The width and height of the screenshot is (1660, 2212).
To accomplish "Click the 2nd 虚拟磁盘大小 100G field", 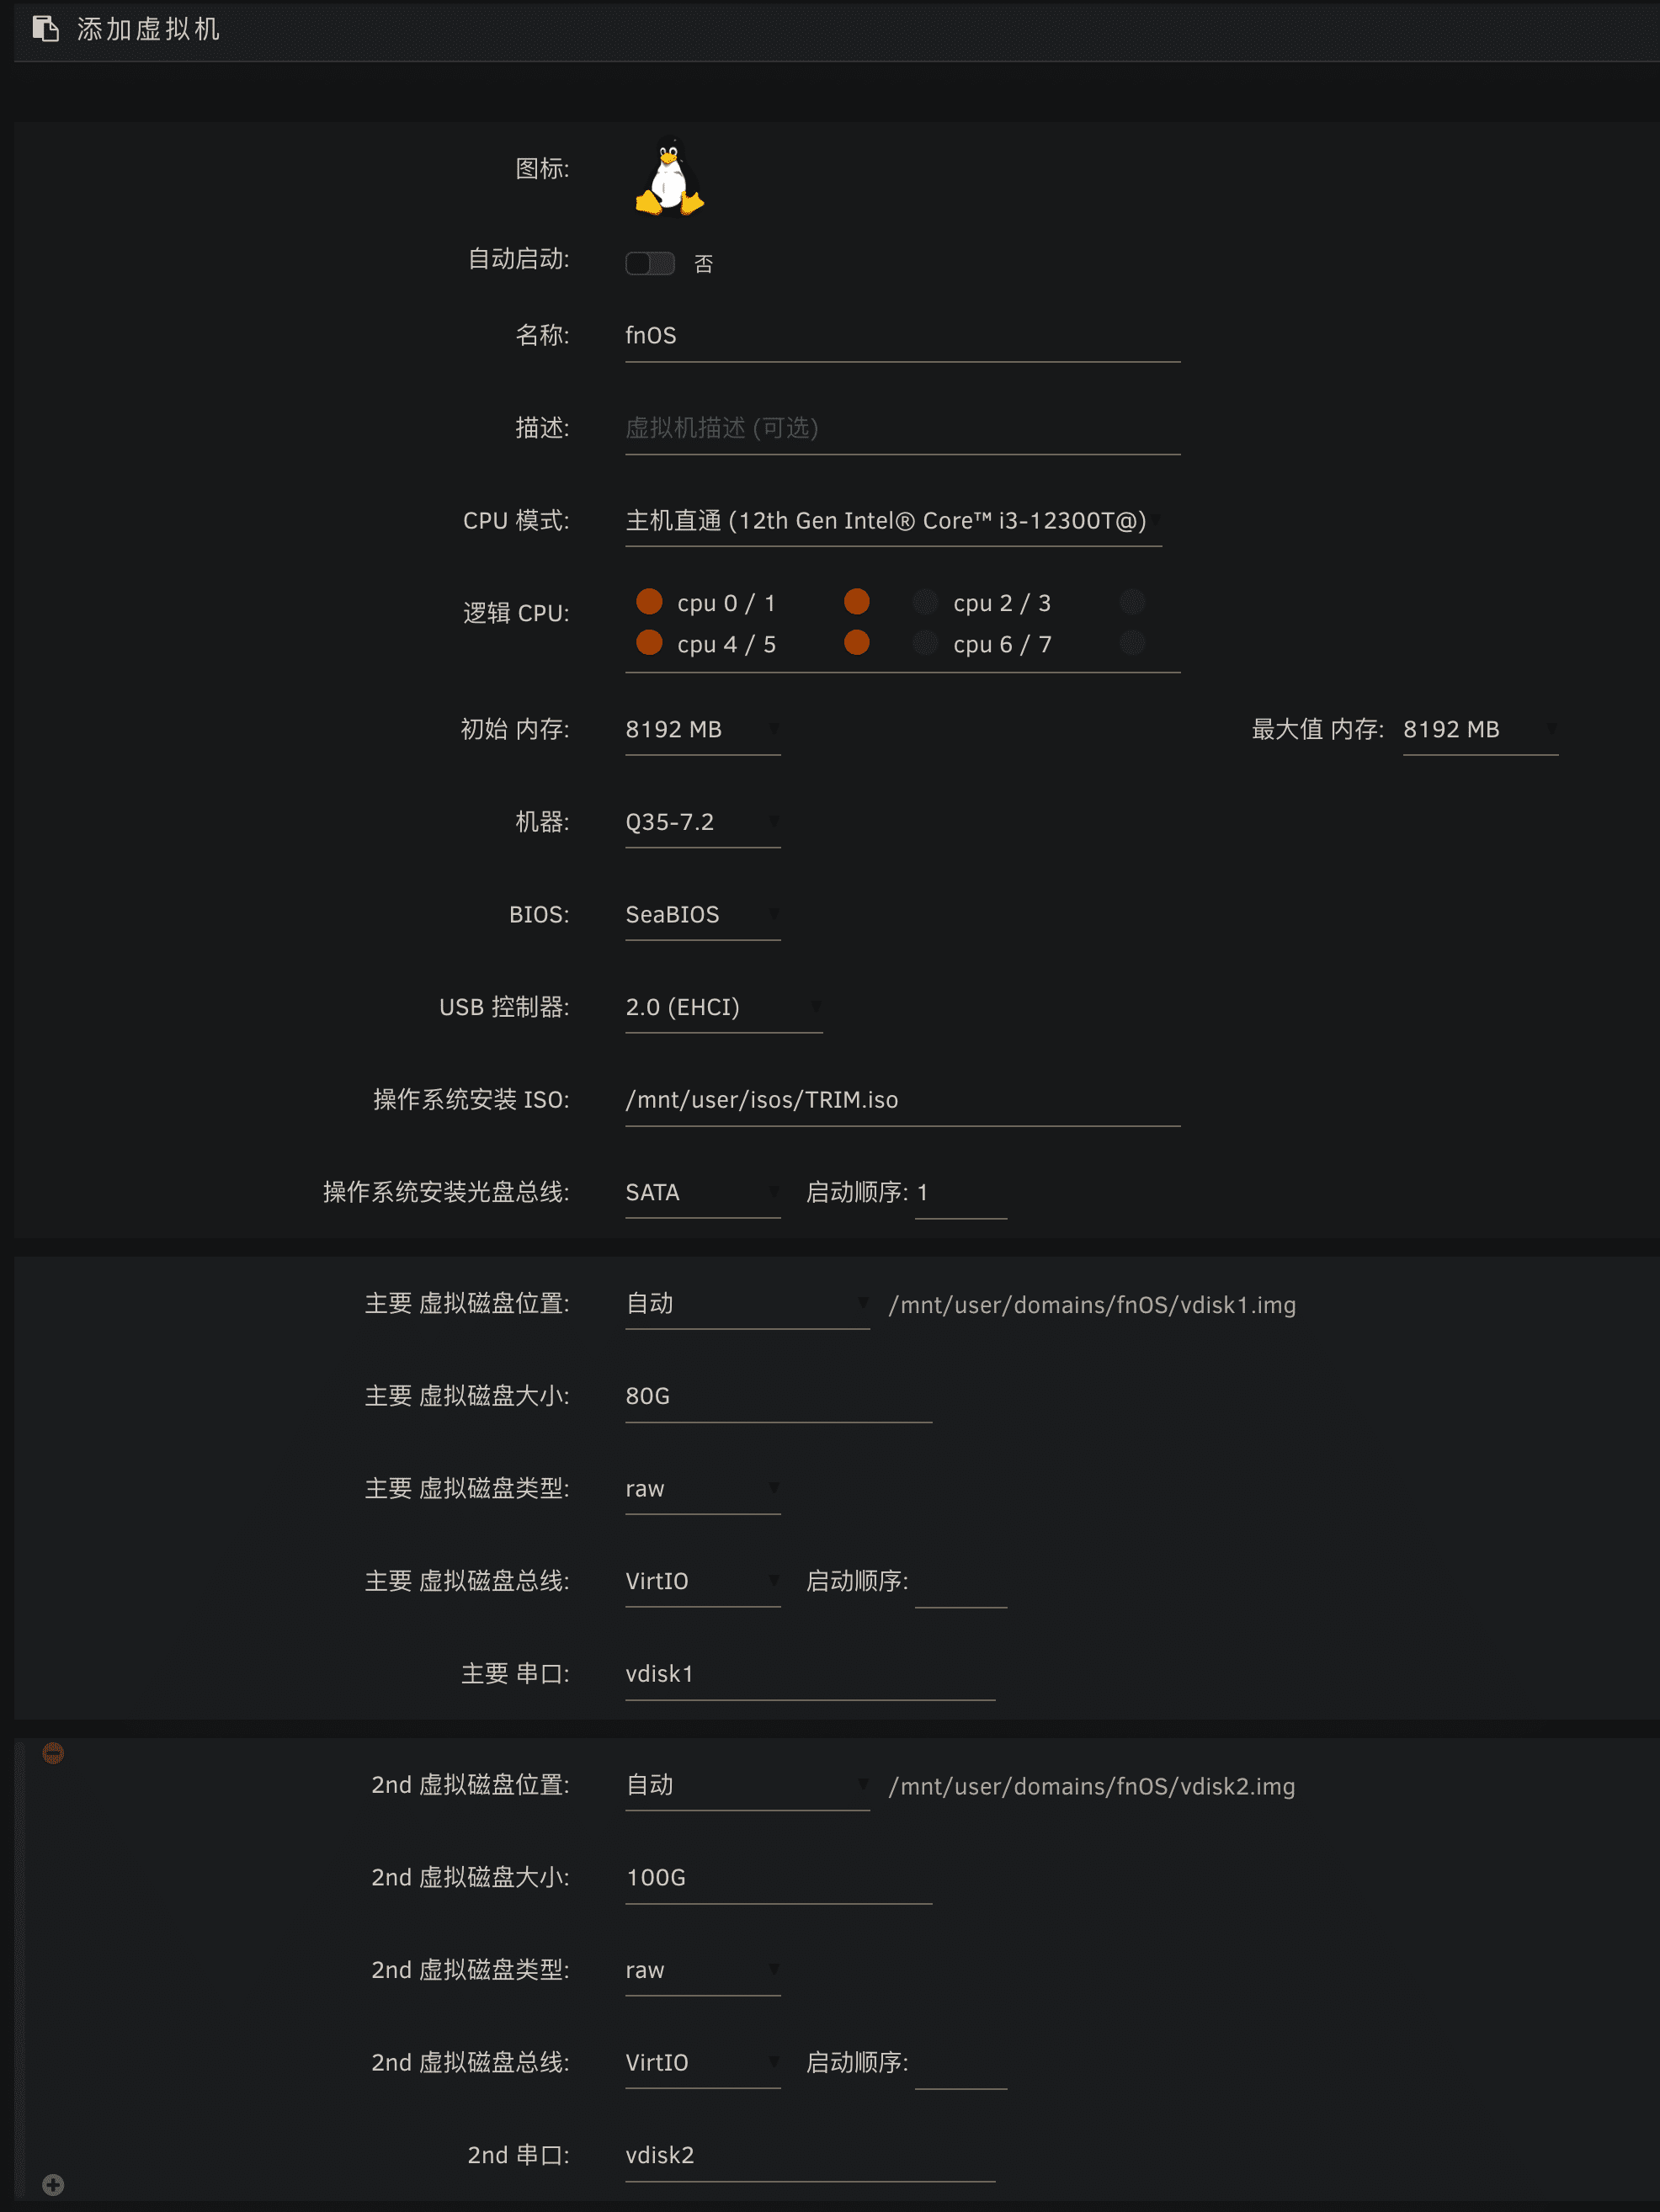I will 779,1878.
